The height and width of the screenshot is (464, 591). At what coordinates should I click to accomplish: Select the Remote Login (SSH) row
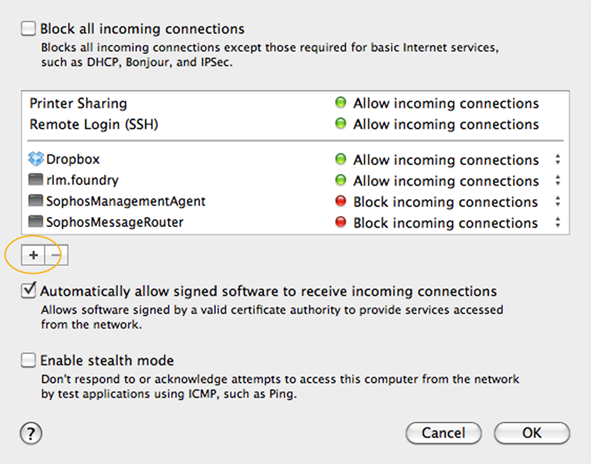296,124
